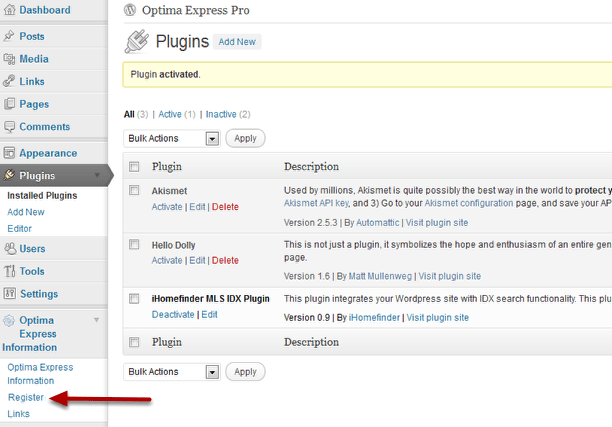Click the Posts pushpin icon

coord(9,36)
